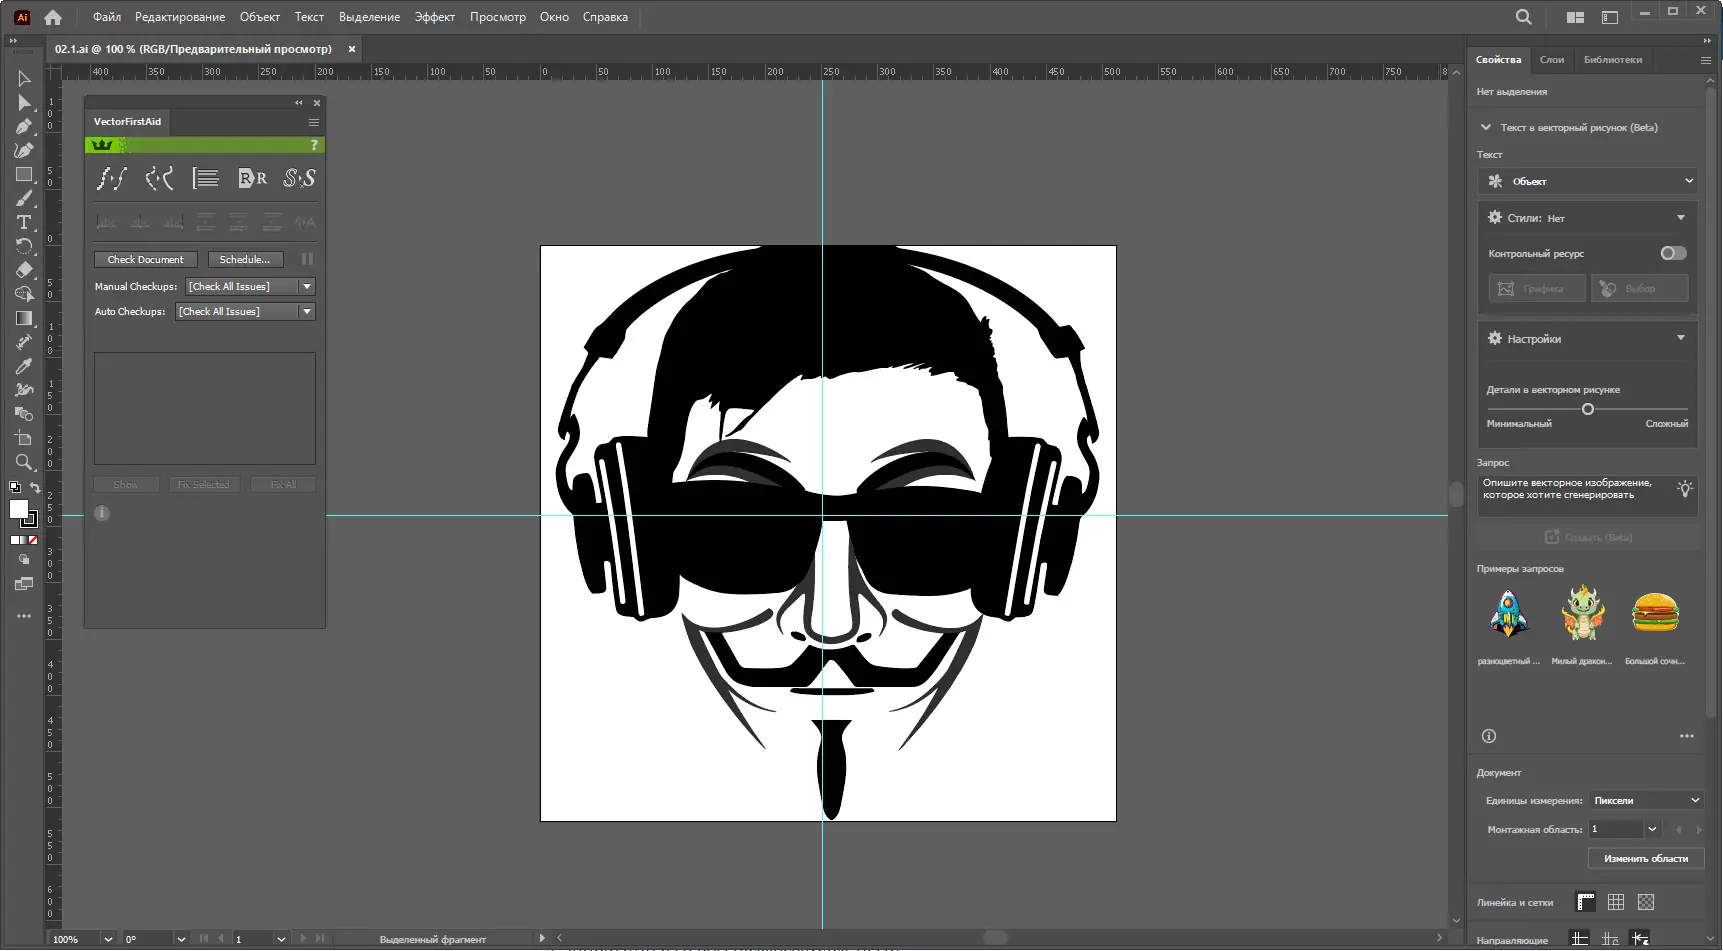Select the Rotate tool

[x=24, y=246]
